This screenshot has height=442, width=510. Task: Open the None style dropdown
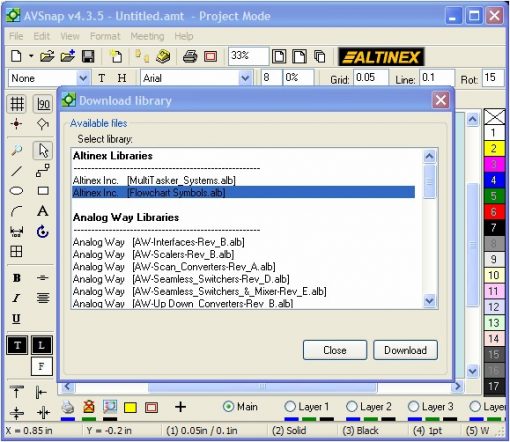(x=83, y=79)
